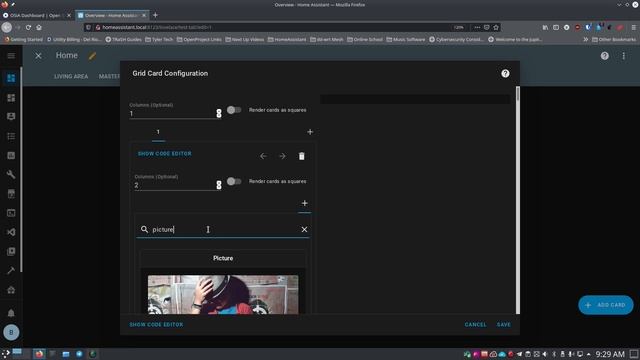
Task: Click SHOW CODE EDITOR at dialog bottom
Action: (x=156, y=324)
